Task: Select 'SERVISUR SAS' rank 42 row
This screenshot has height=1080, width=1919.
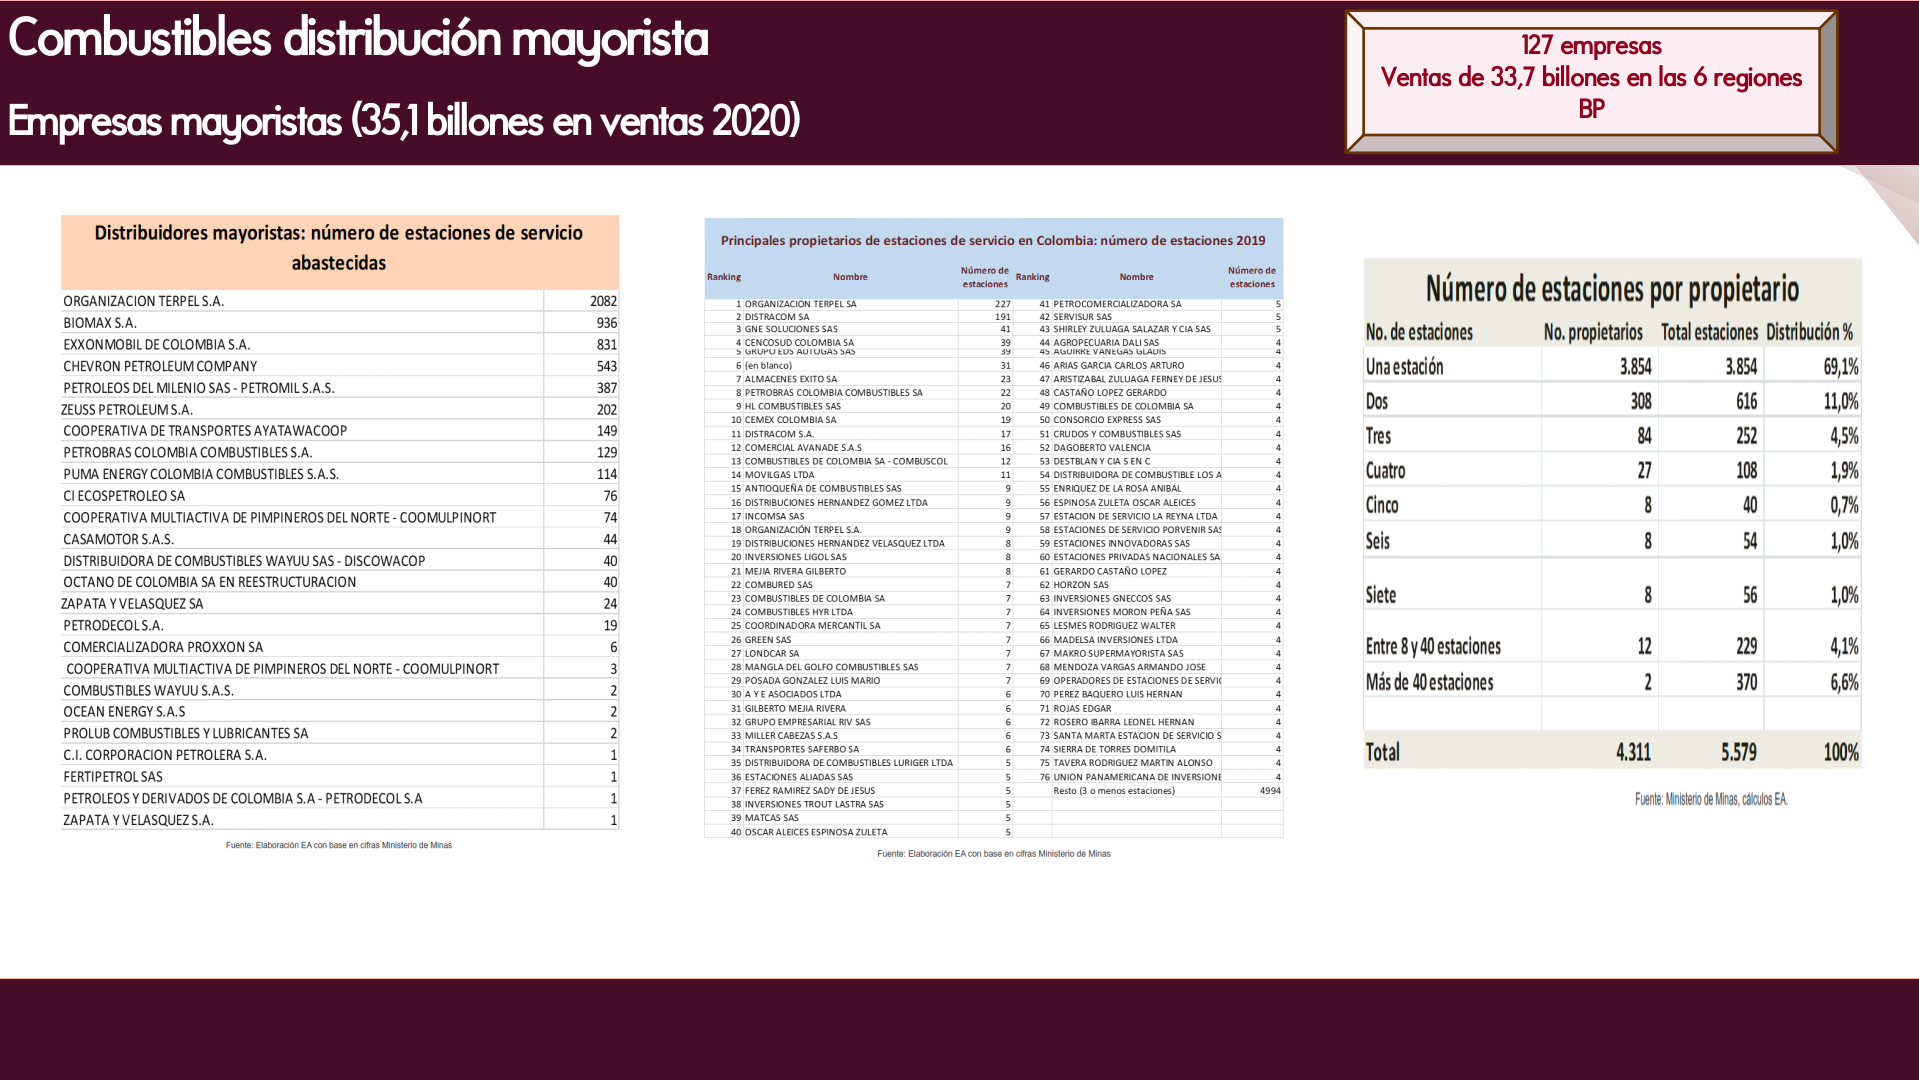Action: click(x=1148, y=317)
